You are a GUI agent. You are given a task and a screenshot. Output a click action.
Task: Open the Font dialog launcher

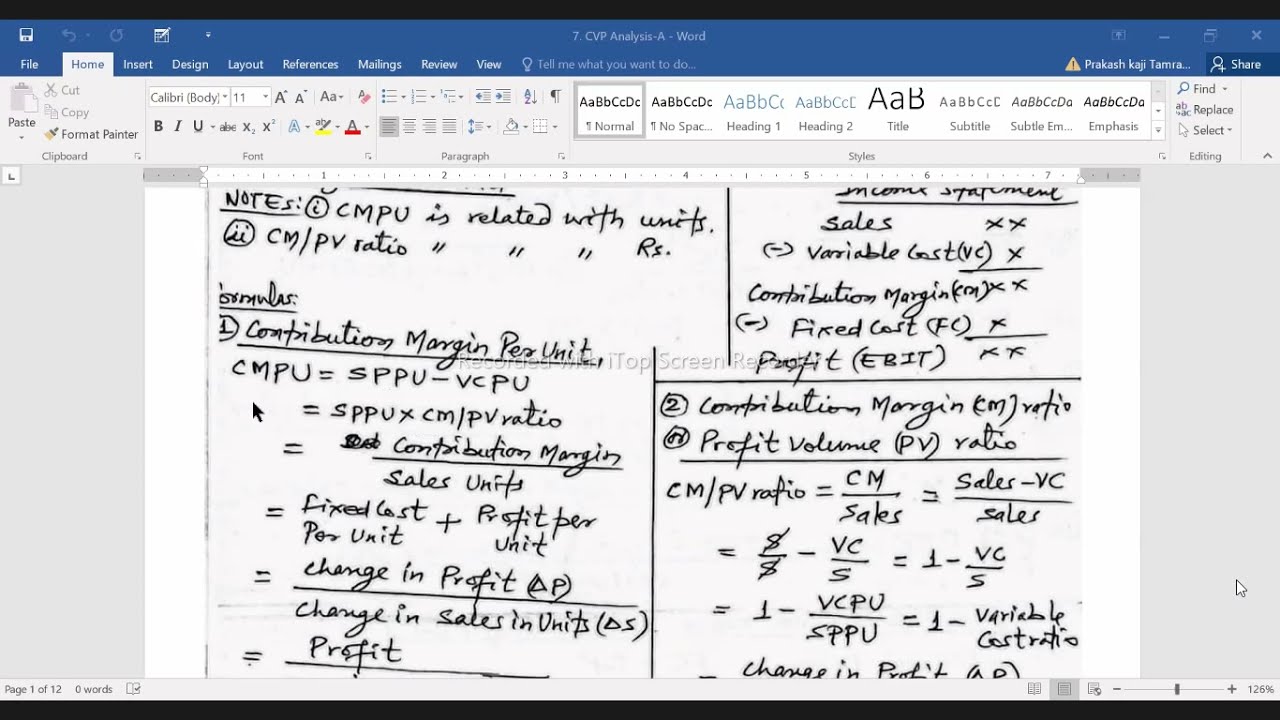tap(368, 157)
